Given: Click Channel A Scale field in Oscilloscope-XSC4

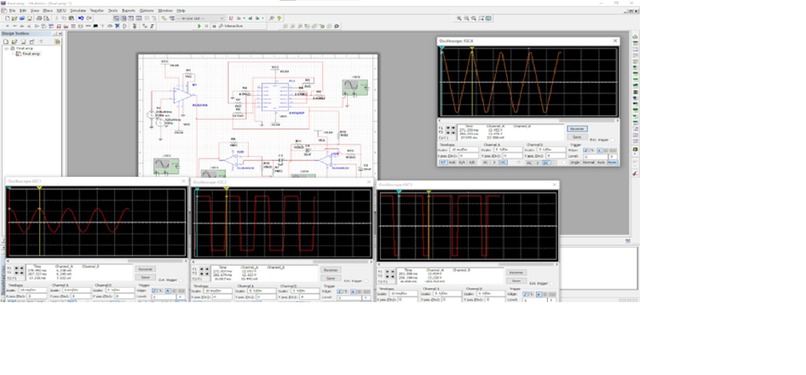Looking at the screenshot, I should (508, 149).
